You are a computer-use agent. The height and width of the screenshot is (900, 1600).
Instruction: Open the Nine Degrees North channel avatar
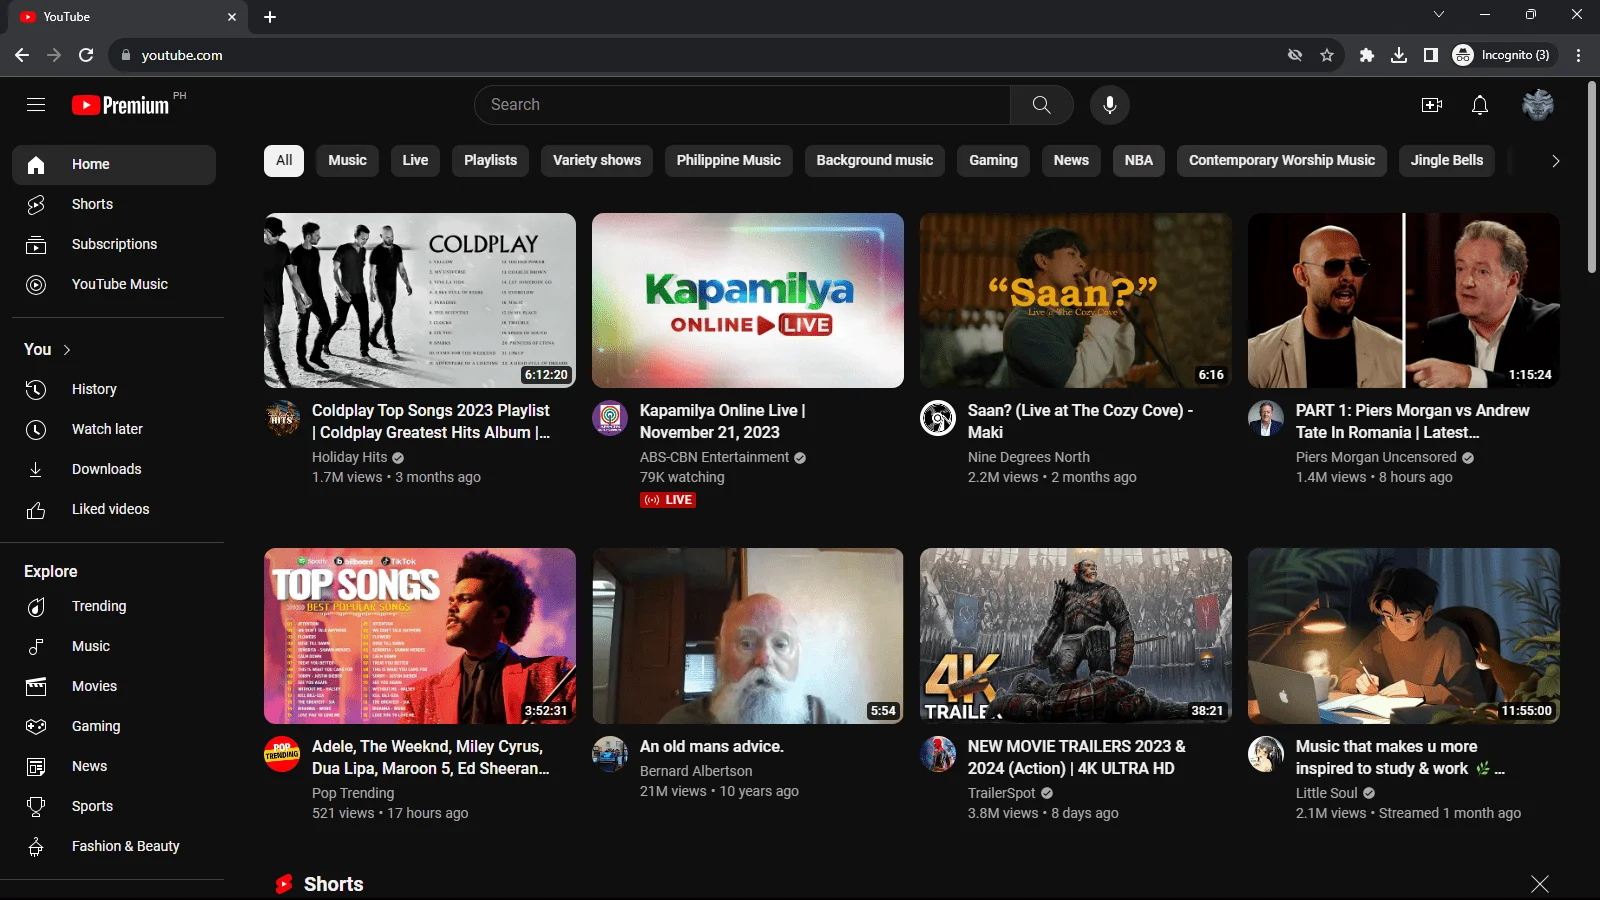coord(938,418)
